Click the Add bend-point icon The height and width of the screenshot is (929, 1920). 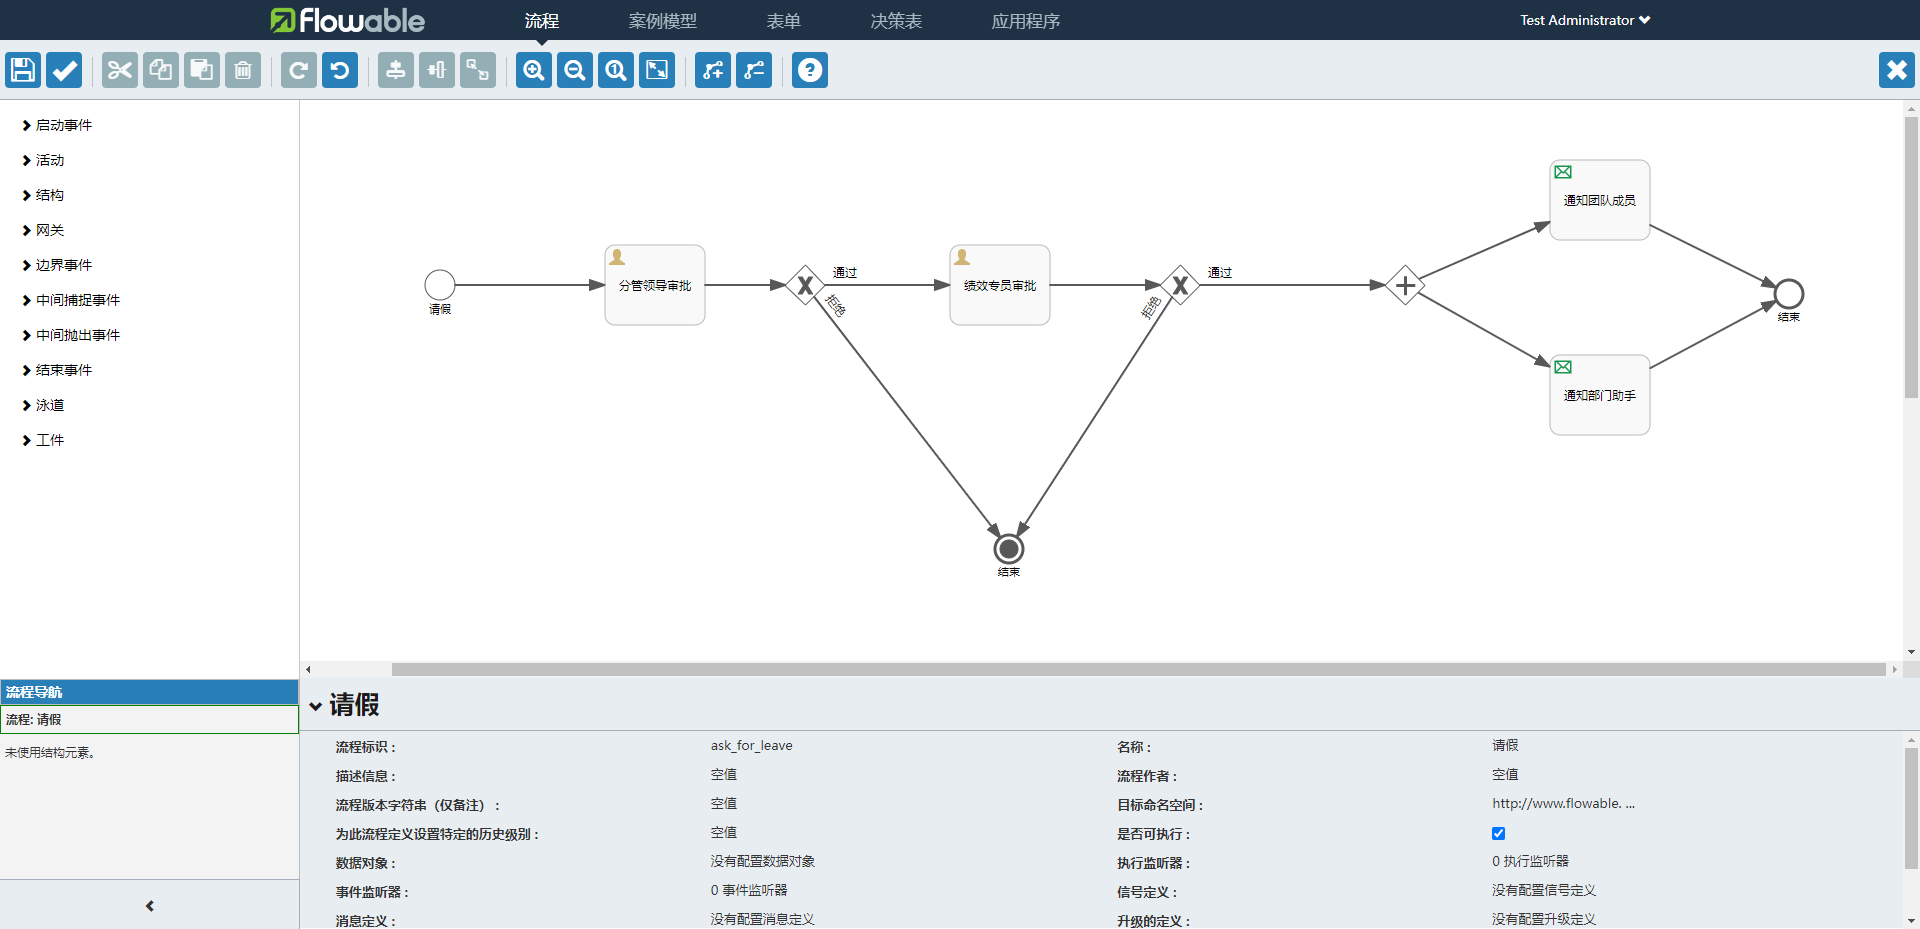click(x=713, y=70)
